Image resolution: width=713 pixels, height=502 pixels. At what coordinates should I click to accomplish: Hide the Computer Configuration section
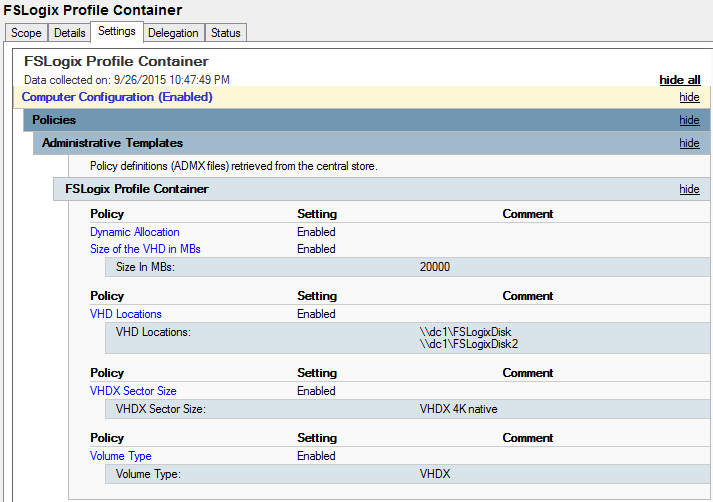(689, 97)
